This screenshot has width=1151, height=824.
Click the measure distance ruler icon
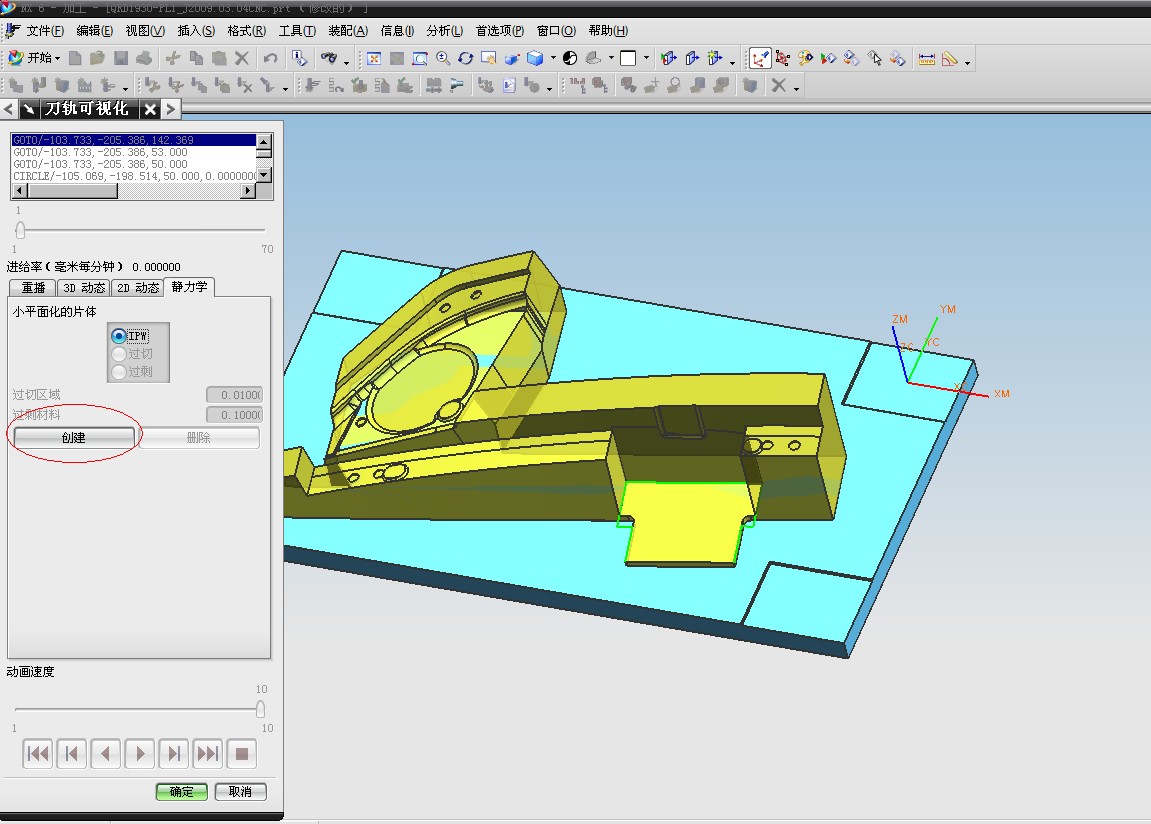point(926,59)
